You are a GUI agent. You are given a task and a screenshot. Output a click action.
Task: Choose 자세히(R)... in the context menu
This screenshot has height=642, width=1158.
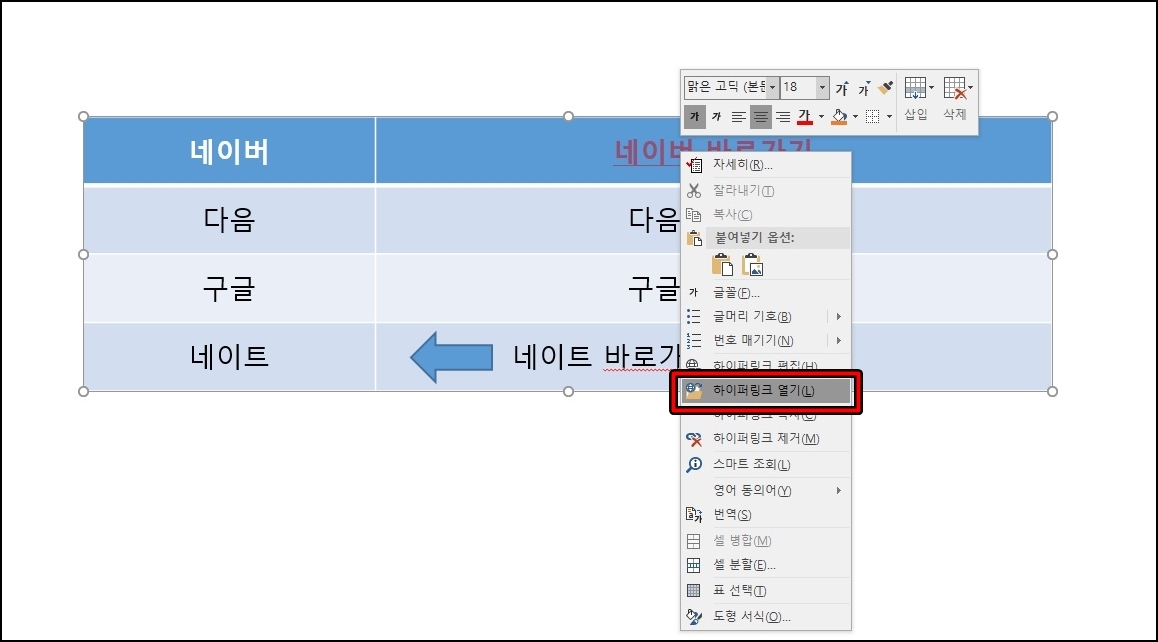(765, 165)
